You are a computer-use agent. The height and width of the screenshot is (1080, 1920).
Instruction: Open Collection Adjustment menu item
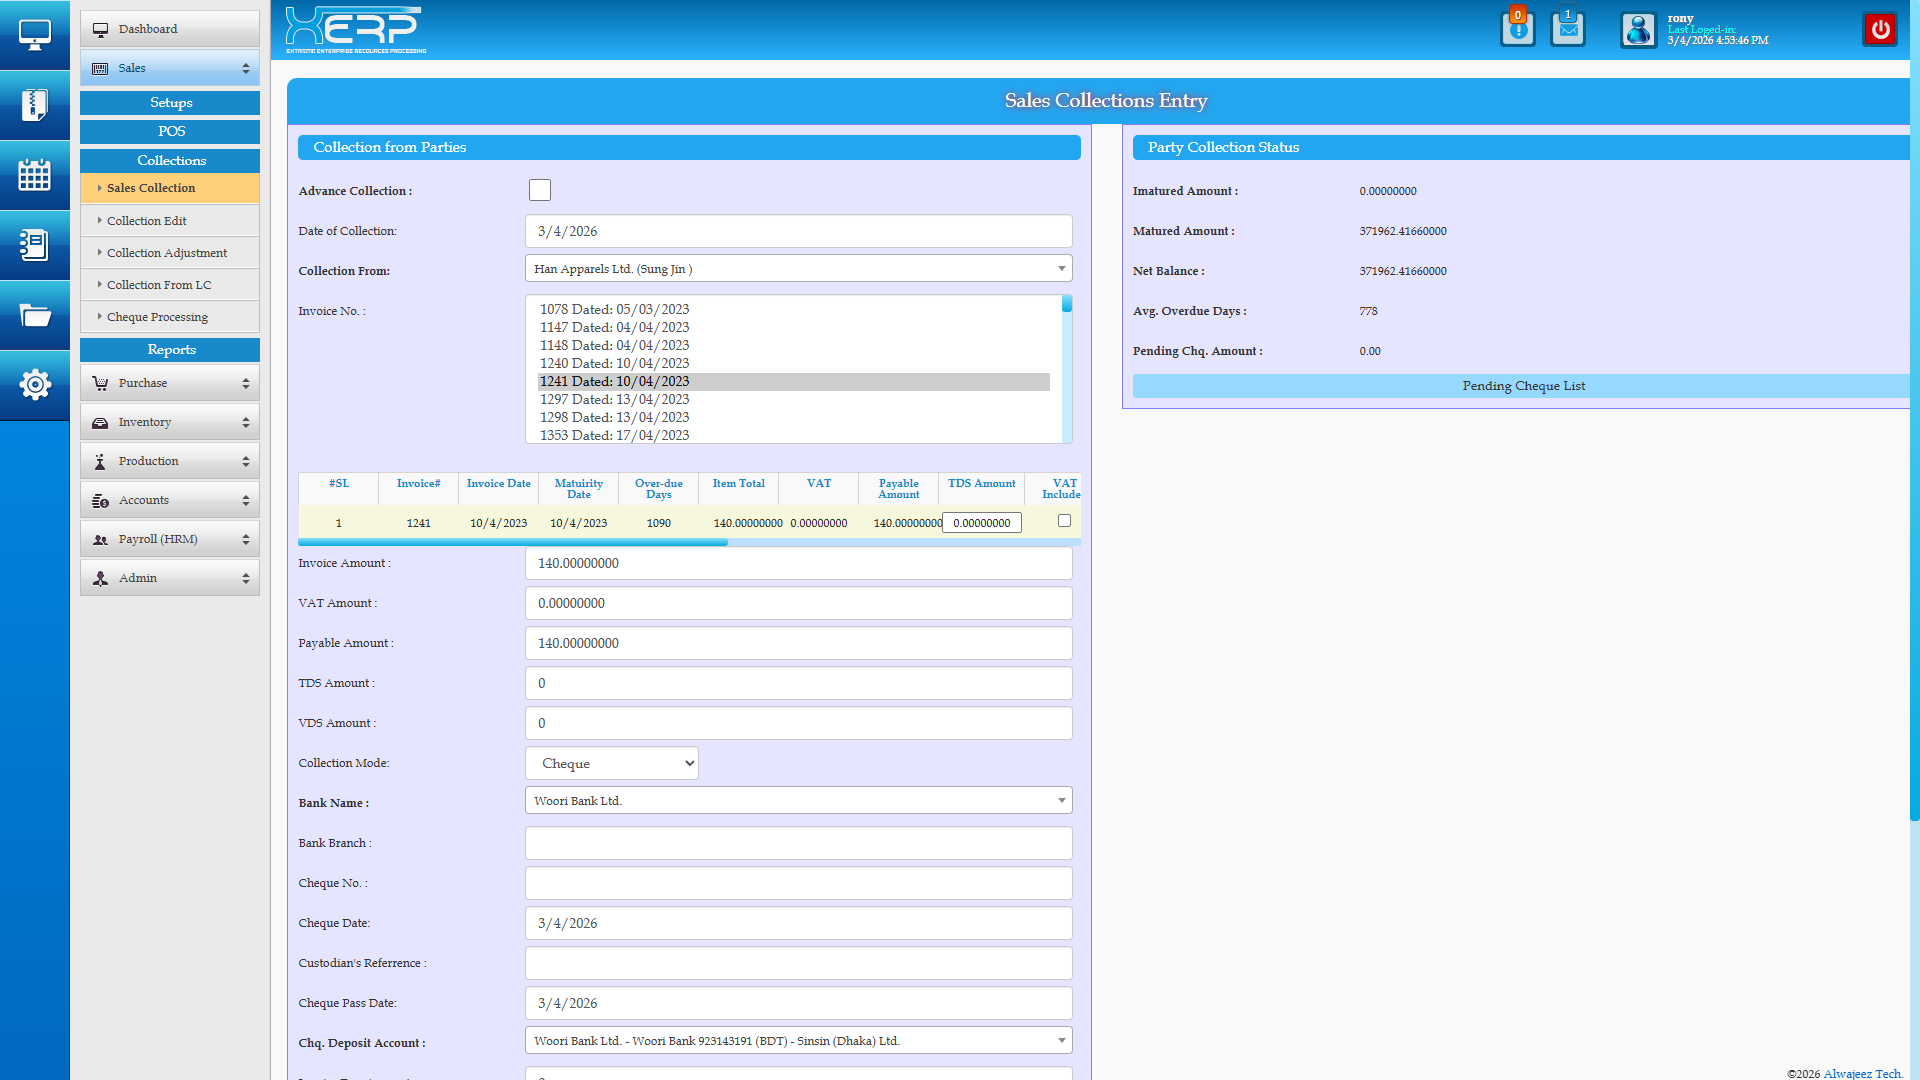[x=166, y=253]
